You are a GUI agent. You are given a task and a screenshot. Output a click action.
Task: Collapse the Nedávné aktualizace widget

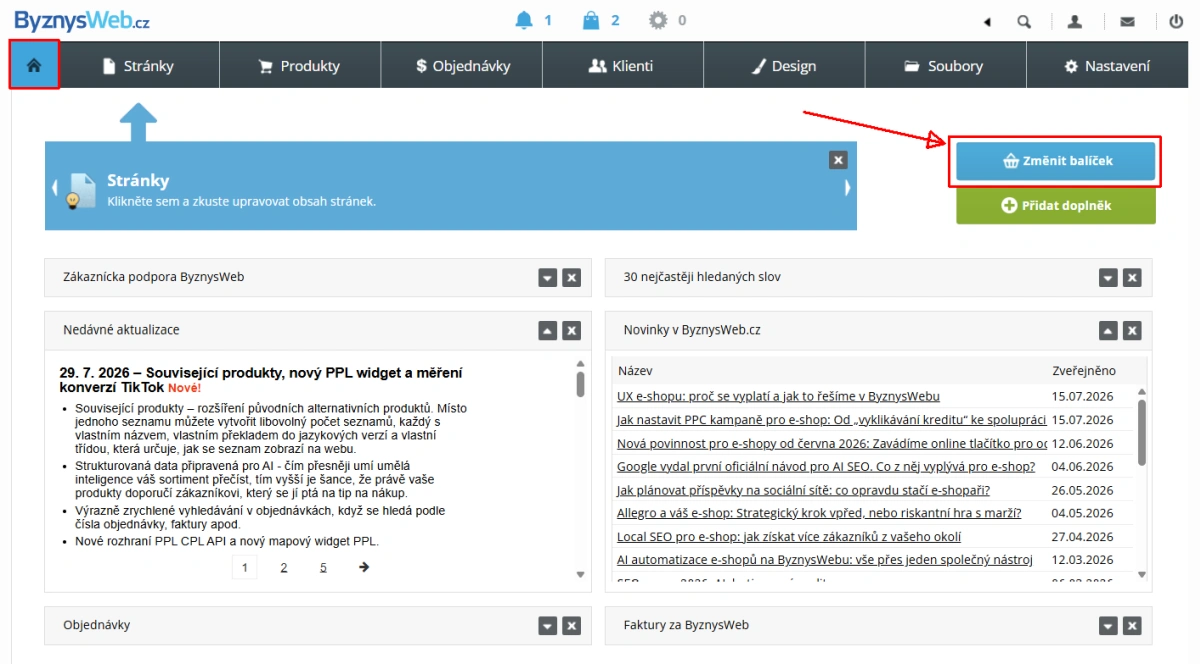(x=547, y=330)
